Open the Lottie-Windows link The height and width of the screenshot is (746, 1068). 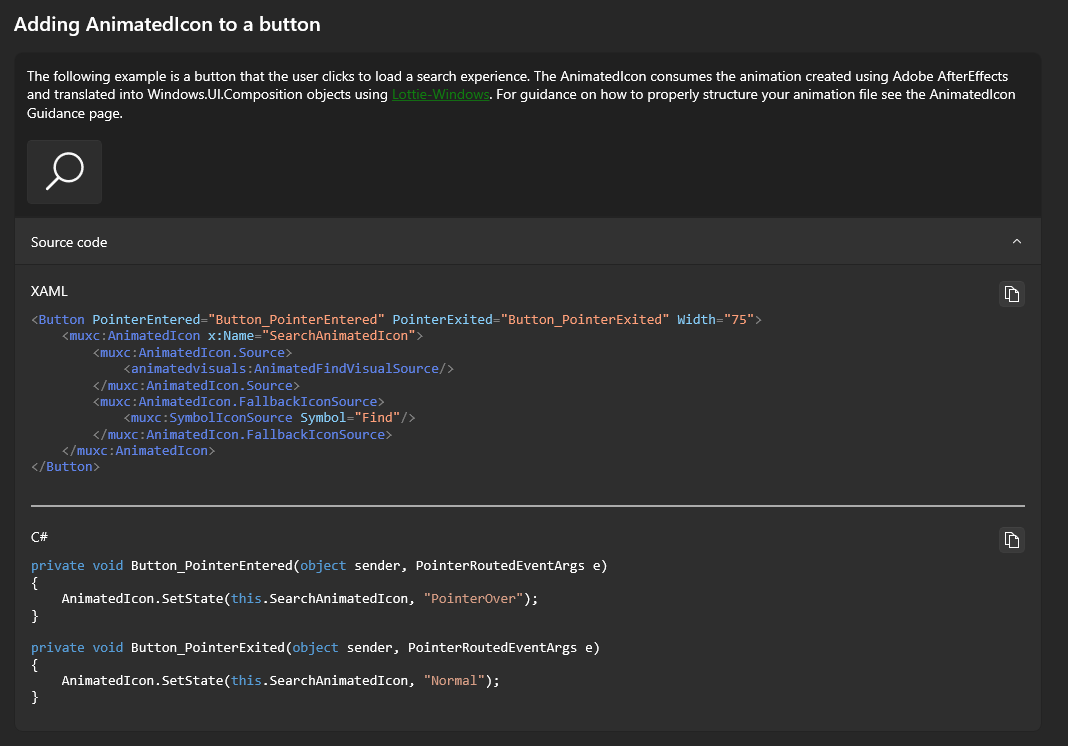pos(440,94)
